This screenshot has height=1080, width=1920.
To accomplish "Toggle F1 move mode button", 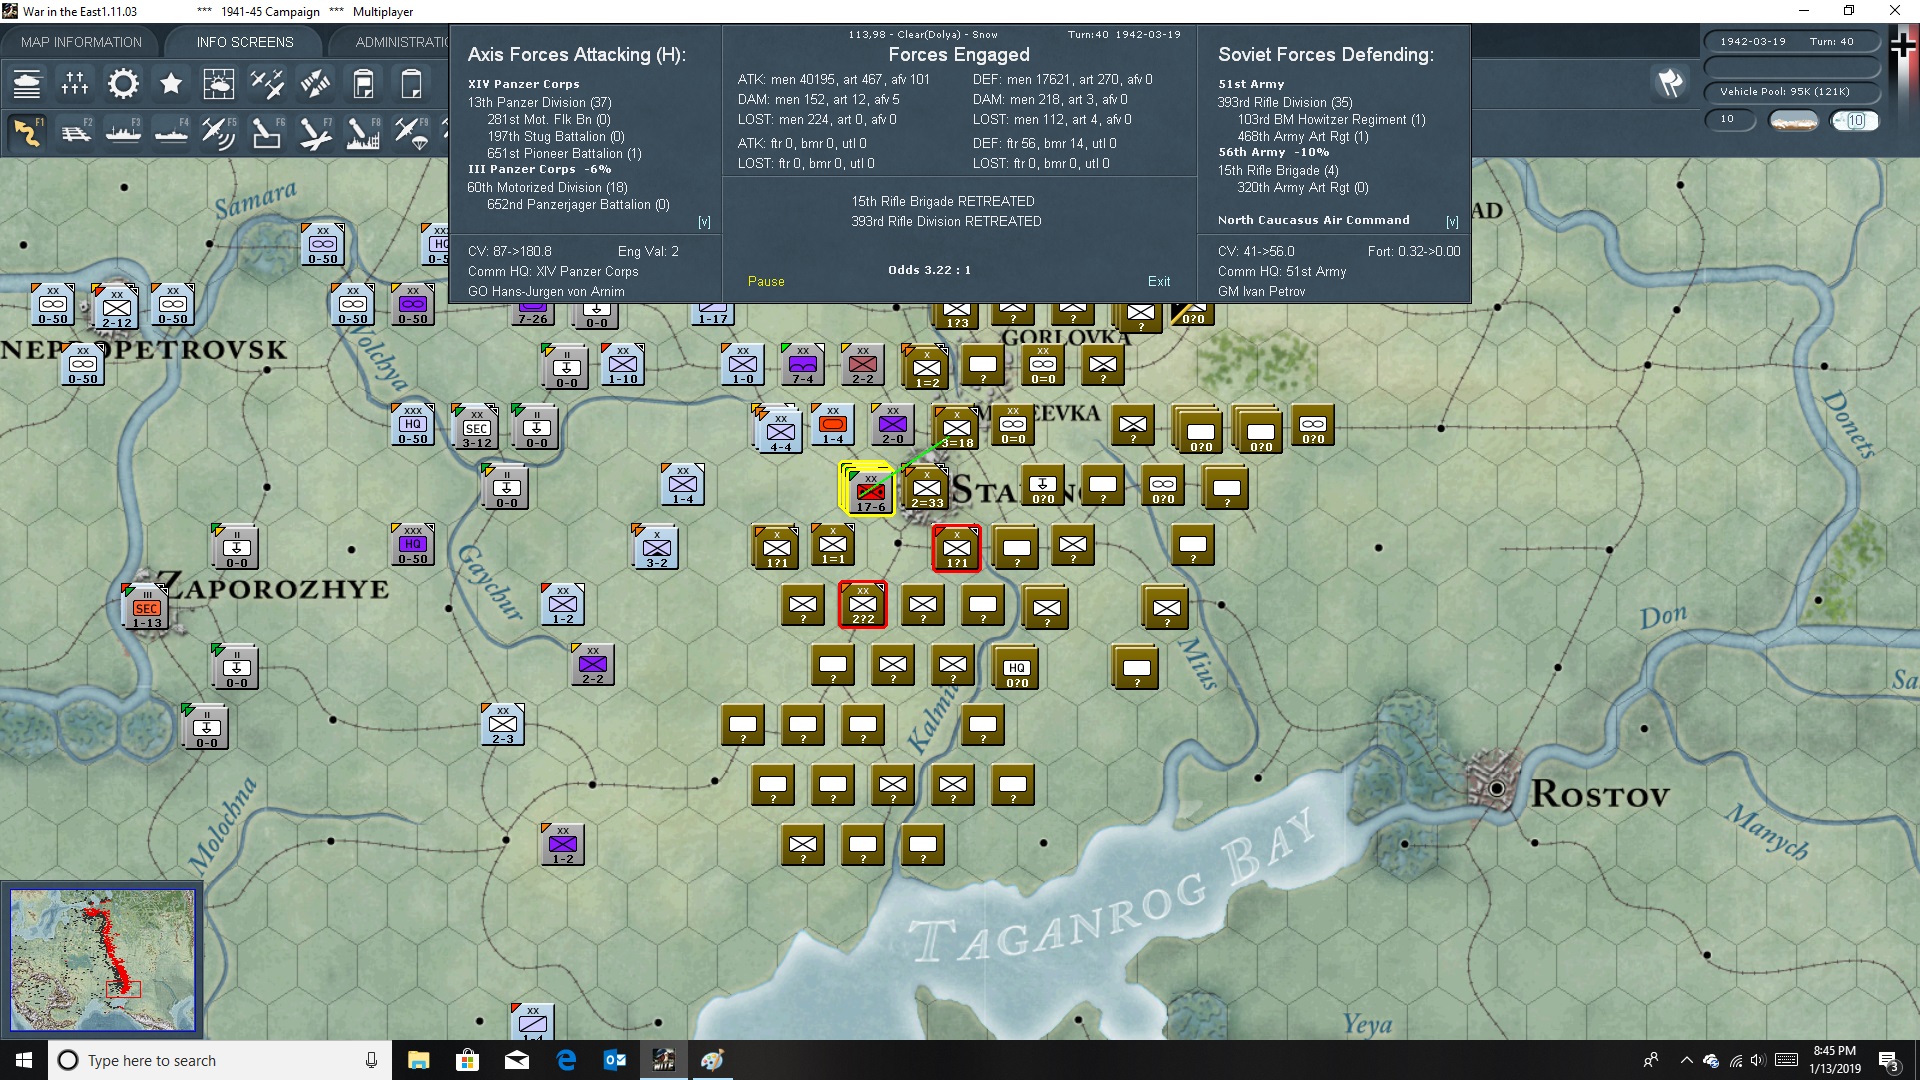I will (28, 132).
